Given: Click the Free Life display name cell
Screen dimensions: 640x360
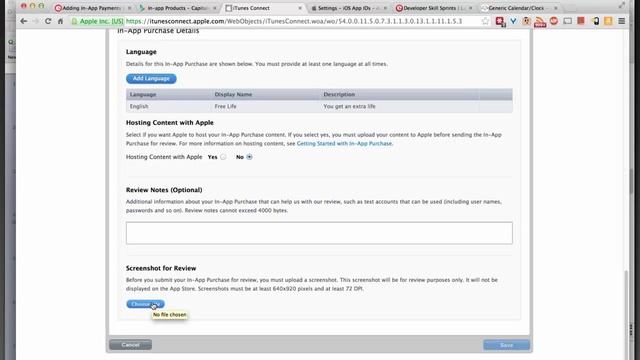Looking at the screenshot, I should (225, 106).
